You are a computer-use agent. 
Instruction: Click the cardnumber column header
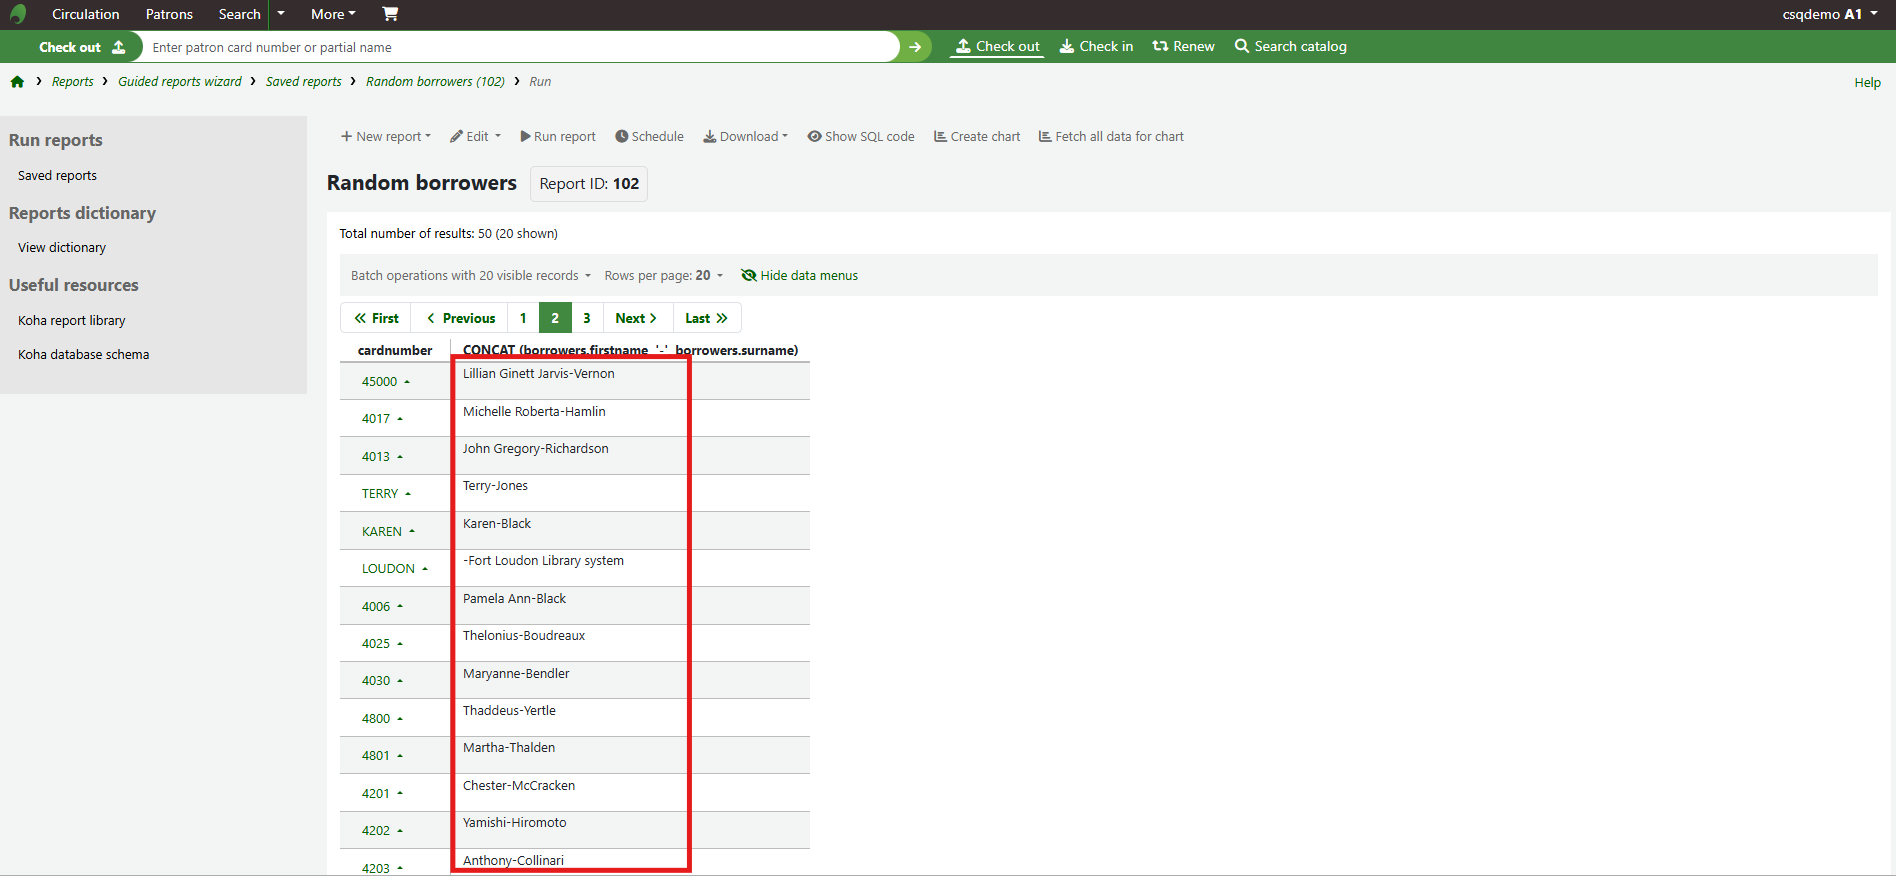pos(395,351)
